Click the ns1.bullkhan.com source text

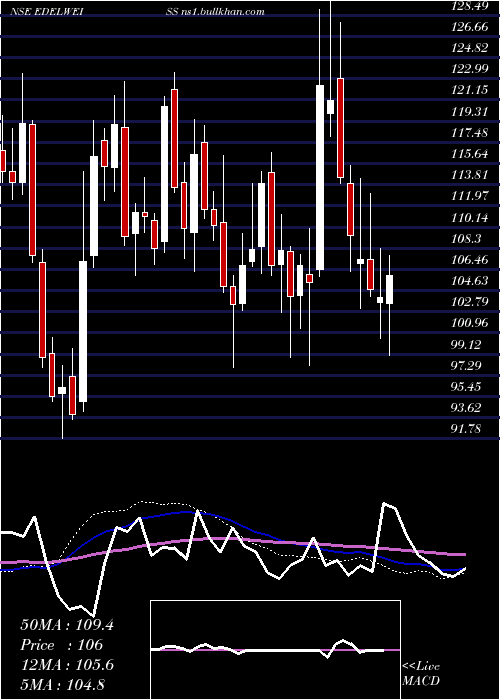[223, 12]
